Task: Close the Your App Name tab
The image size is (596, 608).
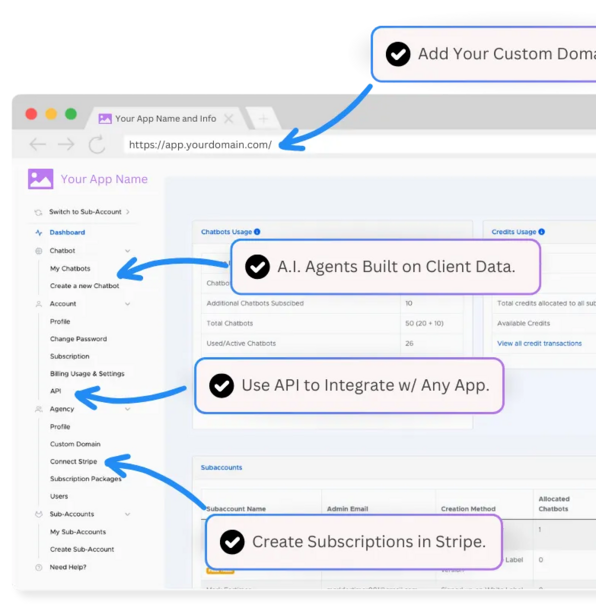Action: pos(229,119)
